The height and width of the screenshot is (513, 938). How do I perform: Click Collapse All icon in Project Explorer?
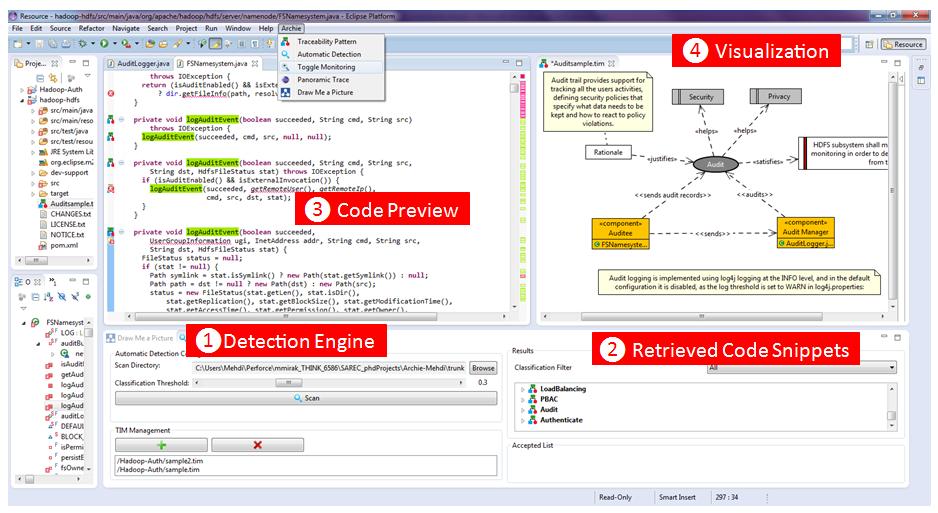40,78
